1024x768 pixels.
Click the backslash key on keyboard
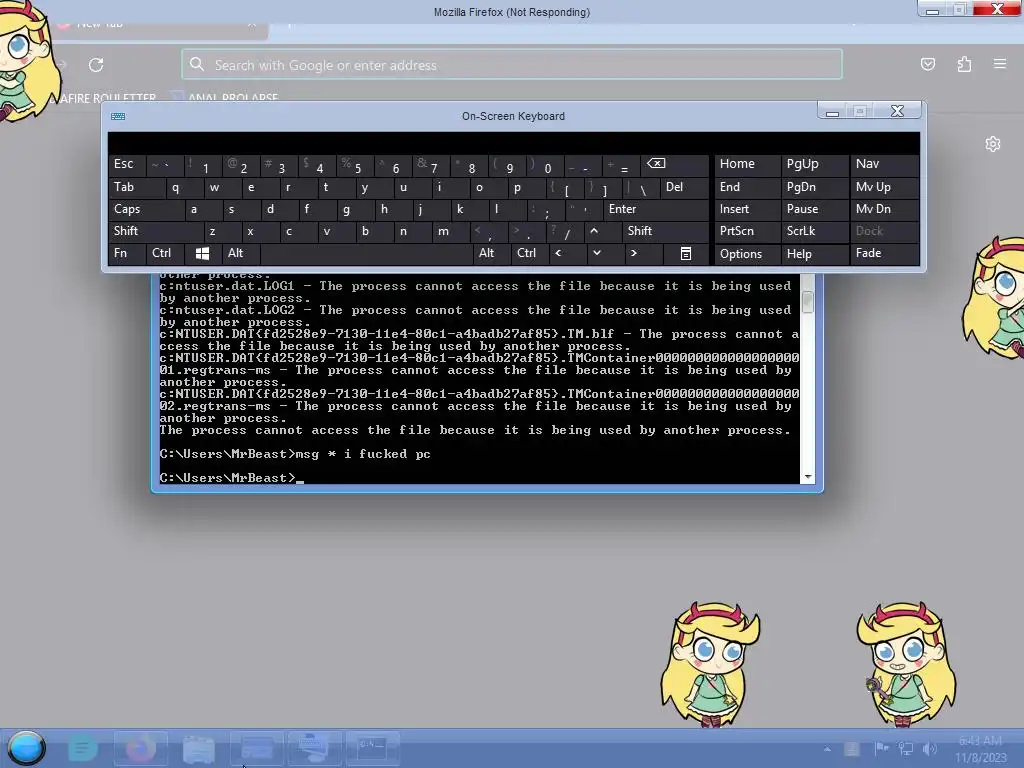(642, 187)
